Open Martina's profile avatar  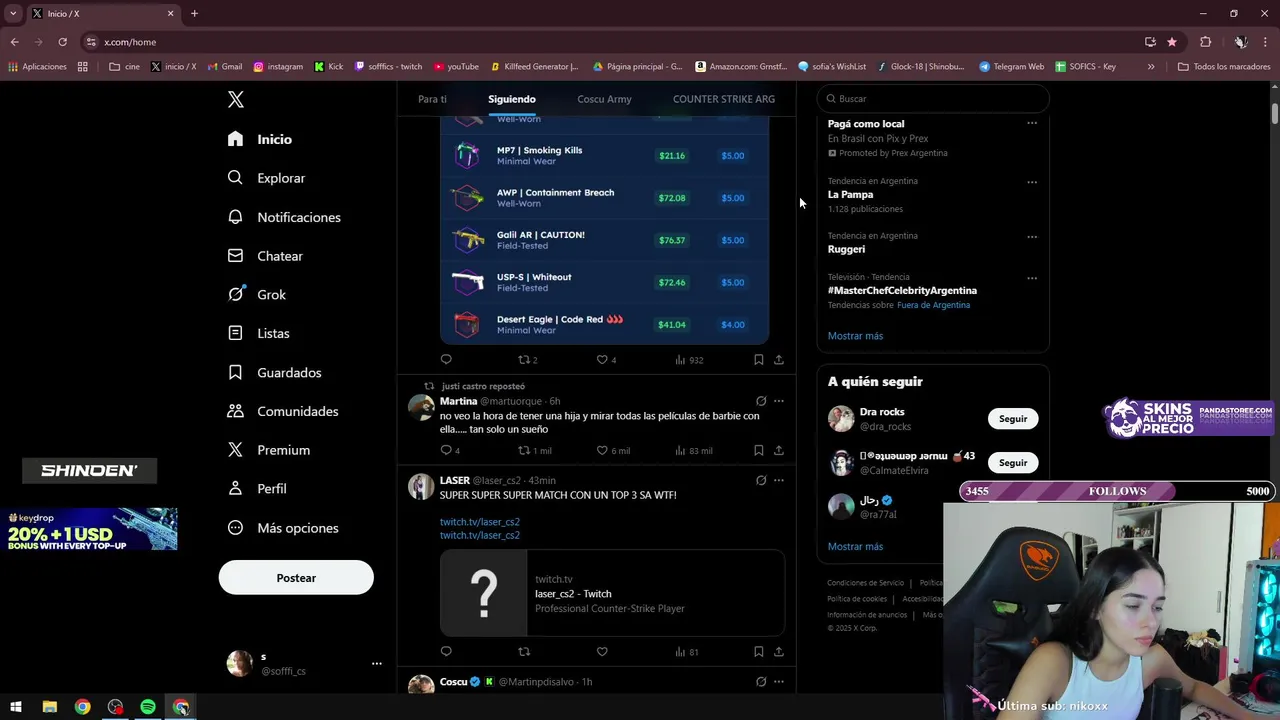(421, 407)
